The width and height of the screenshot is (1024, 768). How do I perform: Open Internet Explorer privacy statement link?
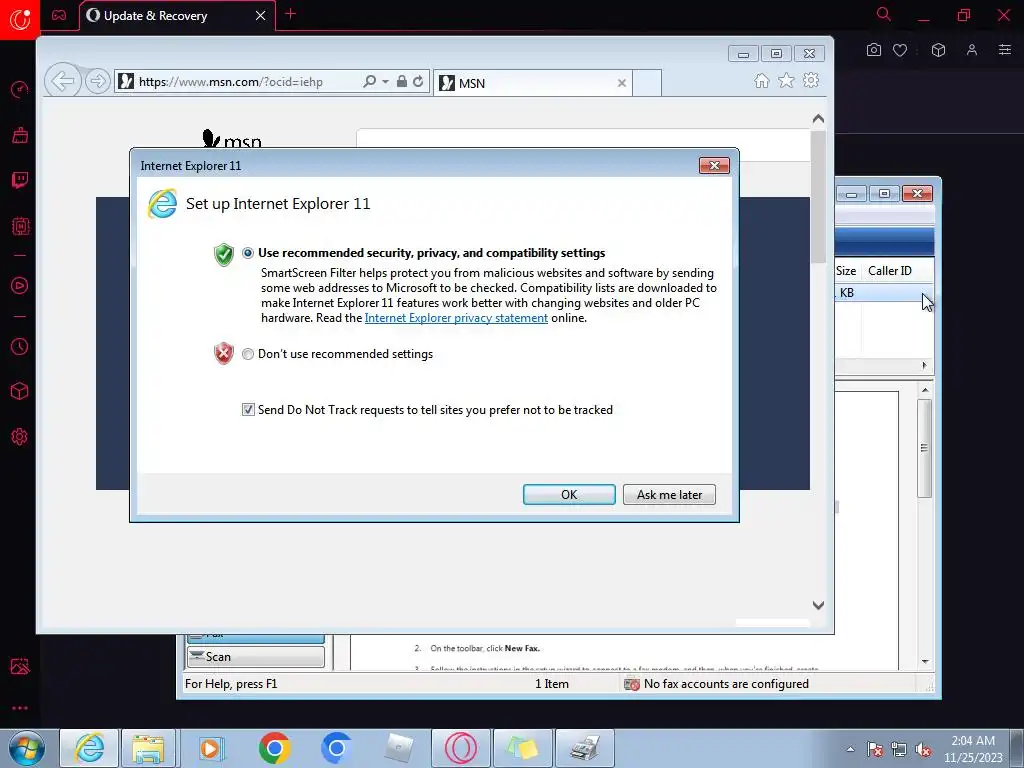[456, 318]
